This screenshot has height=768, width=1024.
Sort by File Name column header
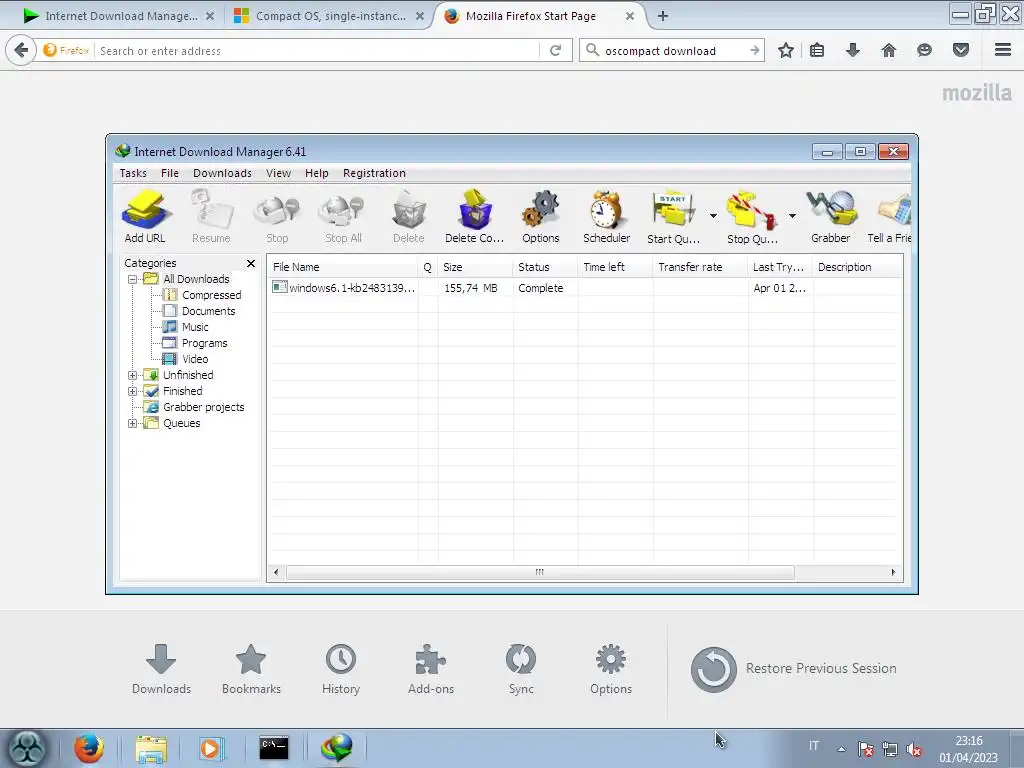coord(343,267)
